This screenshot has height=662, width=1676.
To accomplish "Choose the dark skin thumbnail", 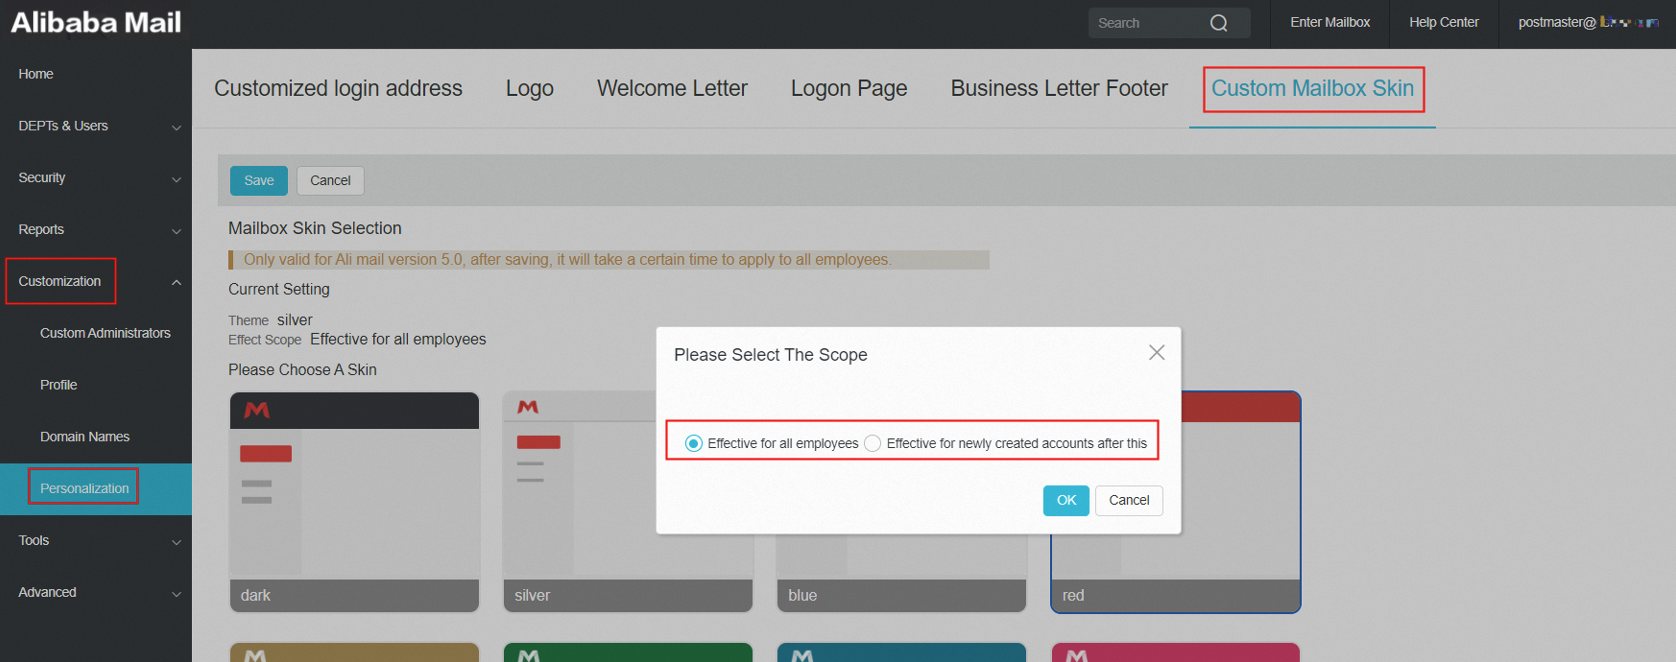I will pyautogui.click(x=354, y=502).
